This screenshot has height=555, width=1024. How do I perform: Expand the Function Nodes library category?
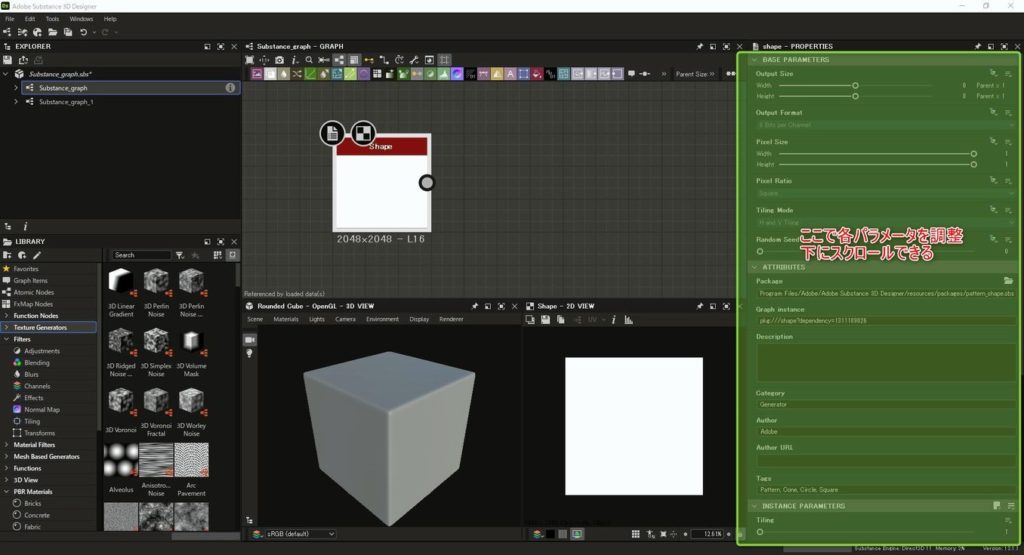pos(7,316)
